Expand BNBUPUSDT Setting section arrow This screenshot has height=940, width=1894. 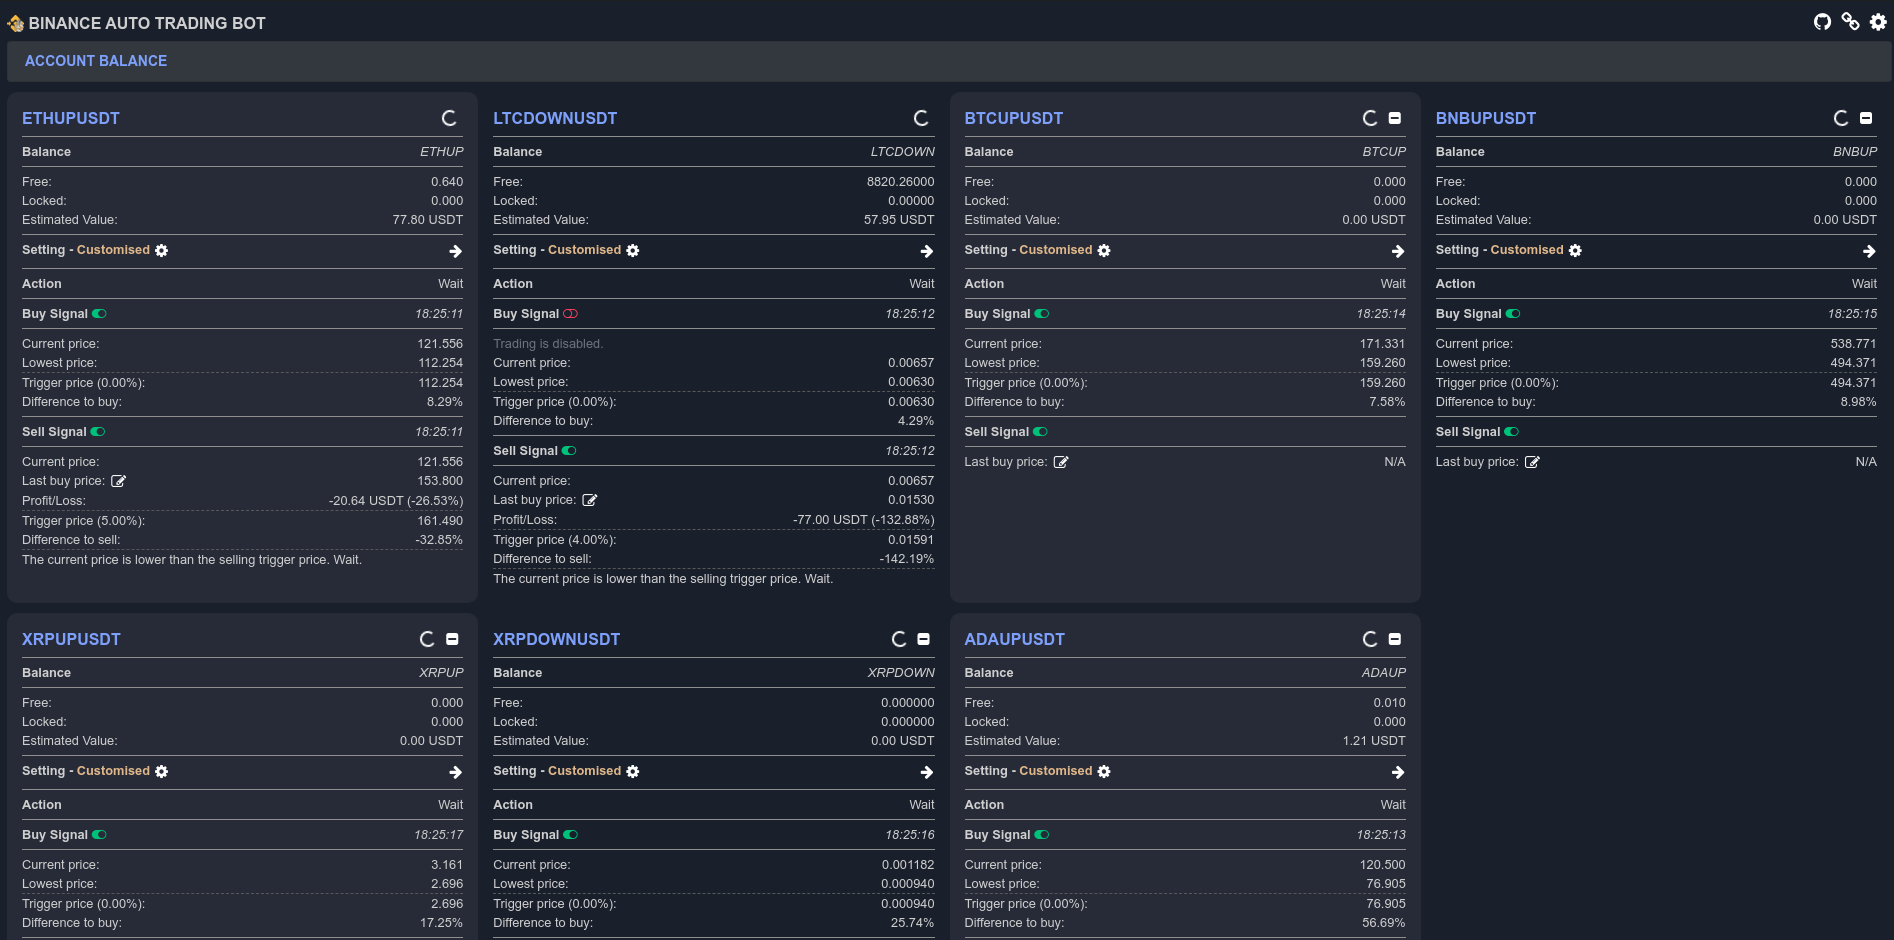pos(1869,251)
